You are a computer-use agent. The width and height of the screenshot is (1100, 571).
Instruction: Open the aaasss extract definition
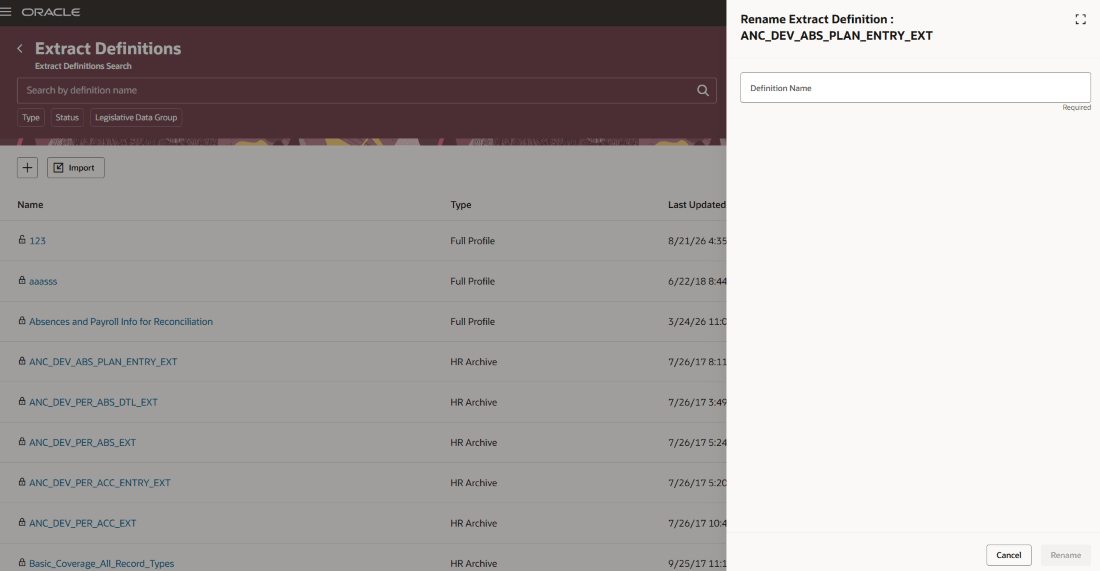coord(43,281)
